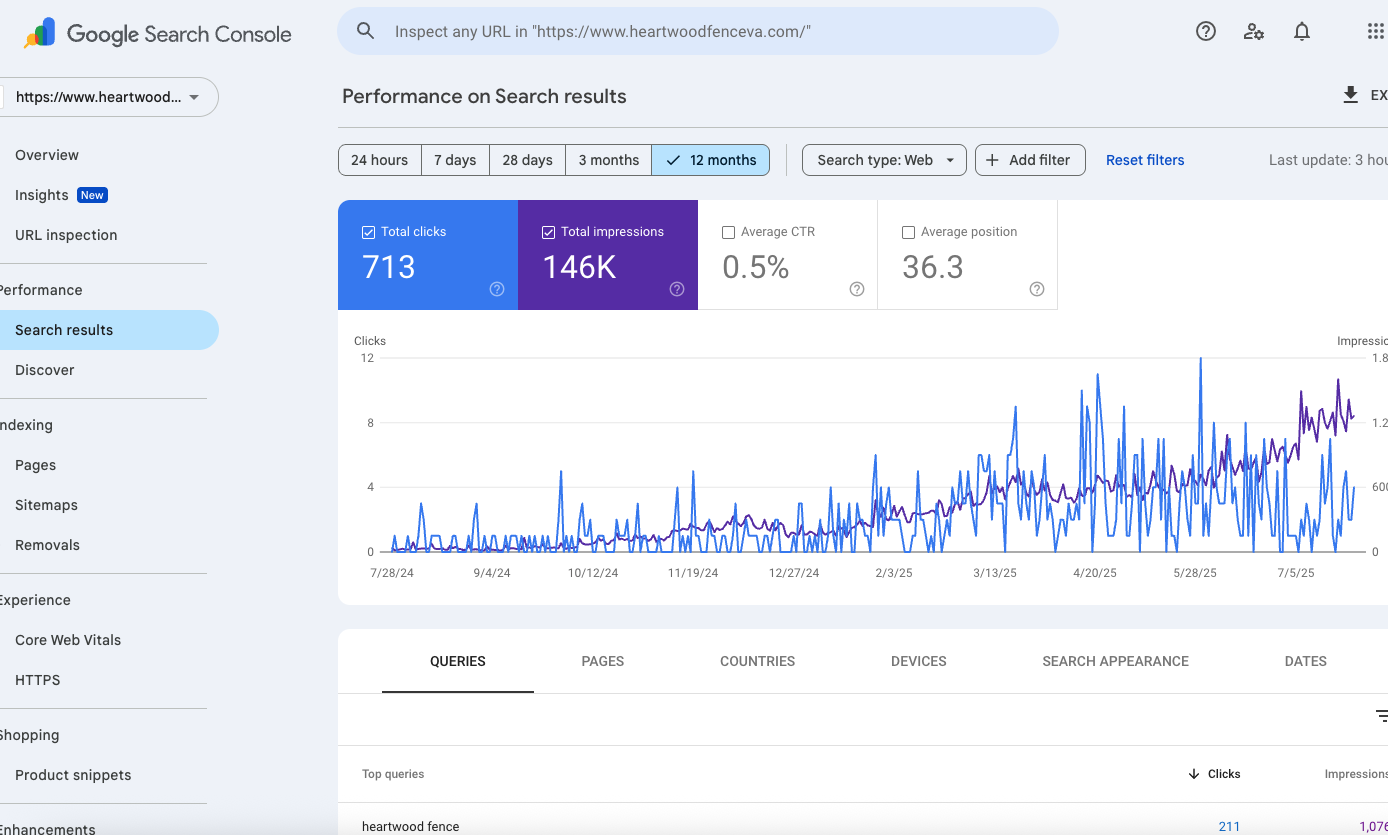Click the 211 clicks value

(x=1229, y=826)
